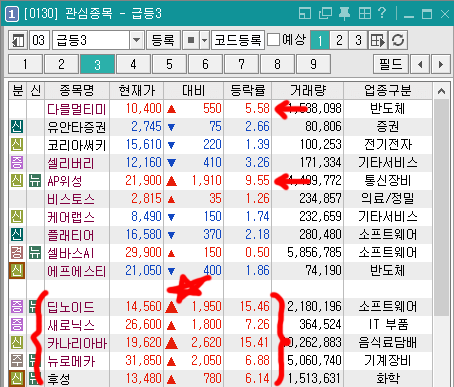
Task: Click the group list panel icon beside 03
Action: (x=18, y=40)
